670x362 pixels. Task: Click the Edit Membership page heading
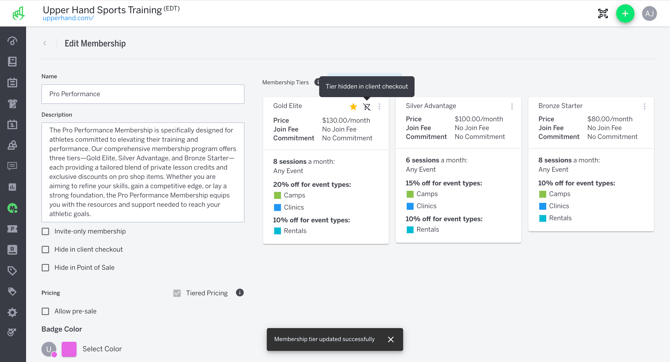(95, 43)
